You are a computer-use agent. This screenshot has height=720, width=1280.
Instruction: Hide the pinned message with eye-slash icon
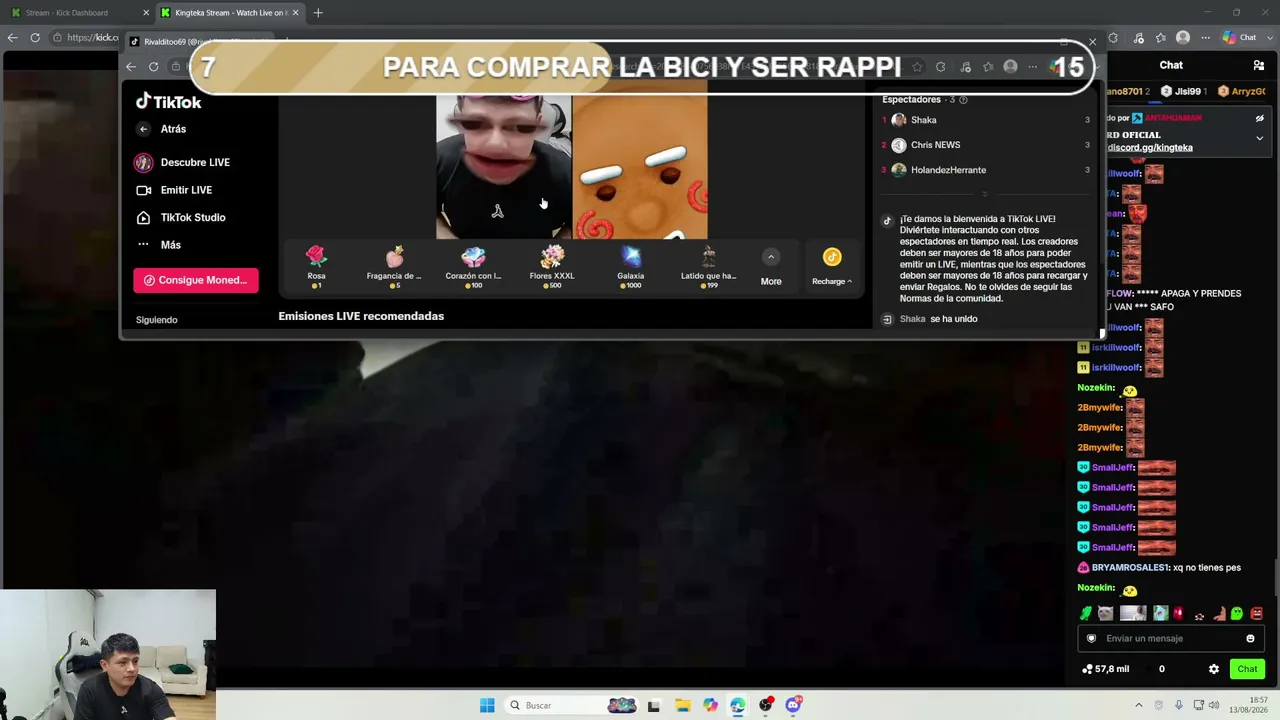[x=1260, y=118]
